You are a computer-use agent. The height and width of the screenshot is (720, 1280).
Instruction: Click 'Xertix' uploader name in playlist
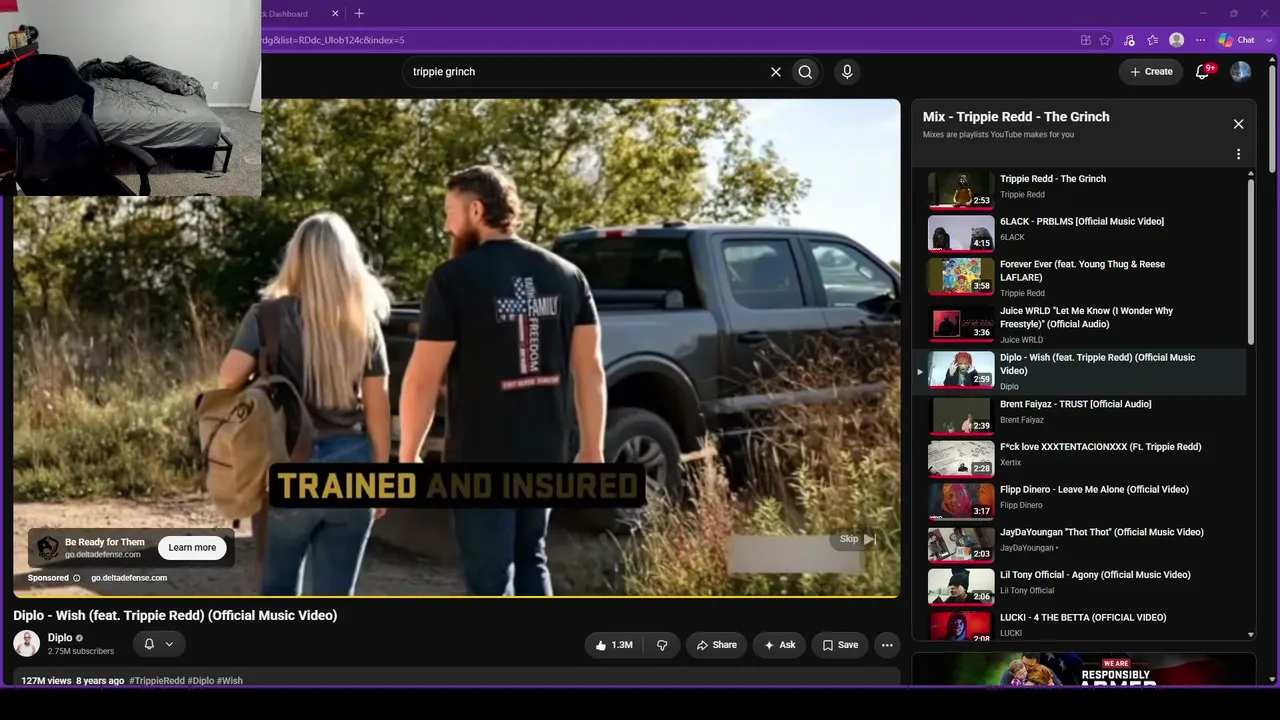click(x=1011, y=462)
